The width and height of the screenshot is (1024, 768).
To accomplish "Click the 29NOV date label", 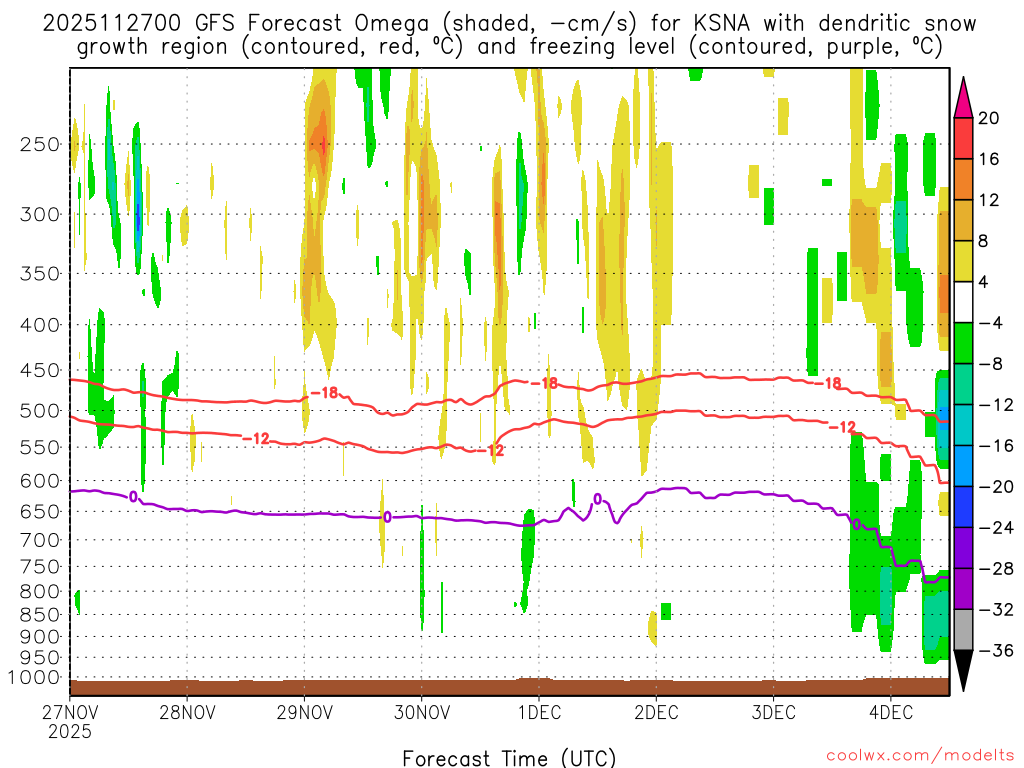I will click(304, 712).
